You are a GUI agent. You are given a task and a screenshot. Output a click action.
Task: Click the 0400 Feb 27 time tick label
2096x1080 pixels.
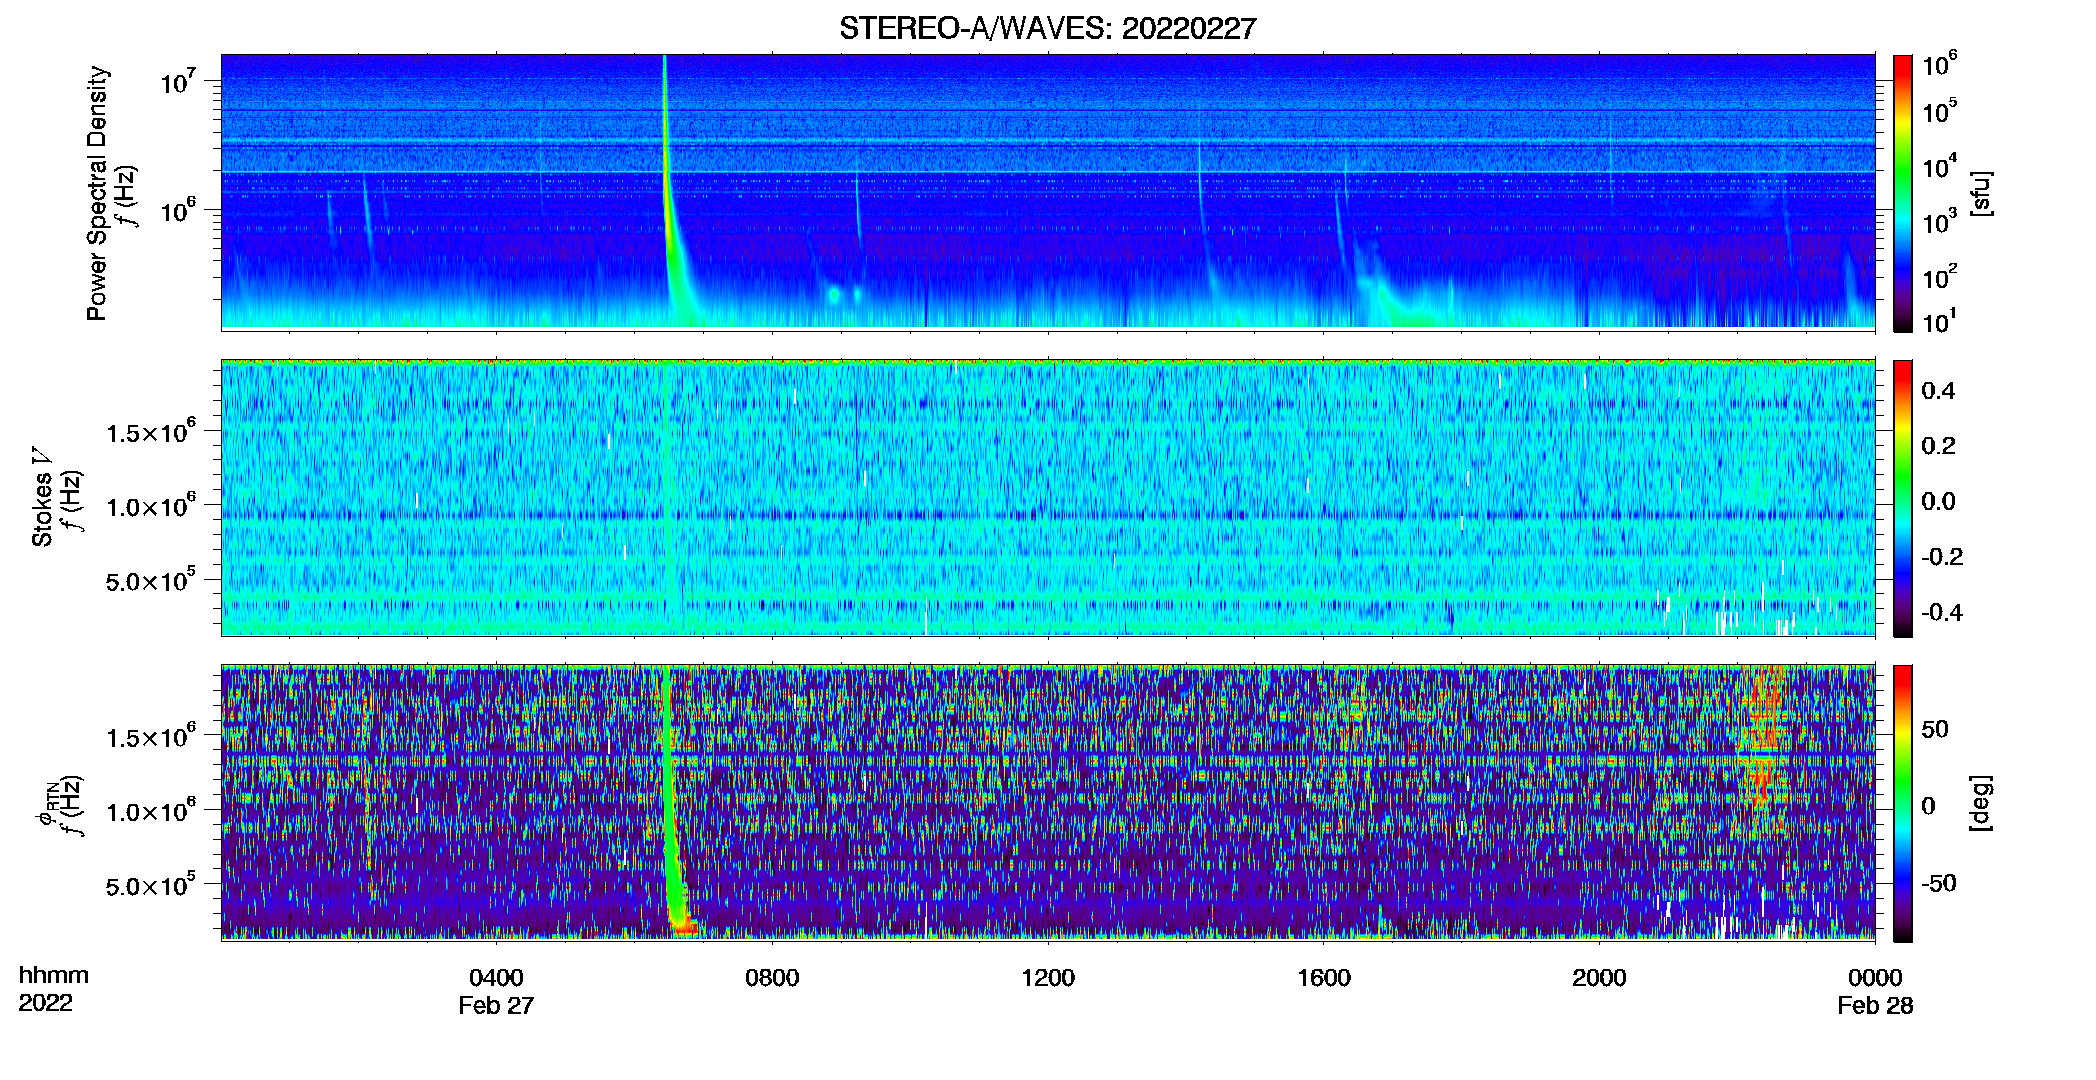(496, 991)
